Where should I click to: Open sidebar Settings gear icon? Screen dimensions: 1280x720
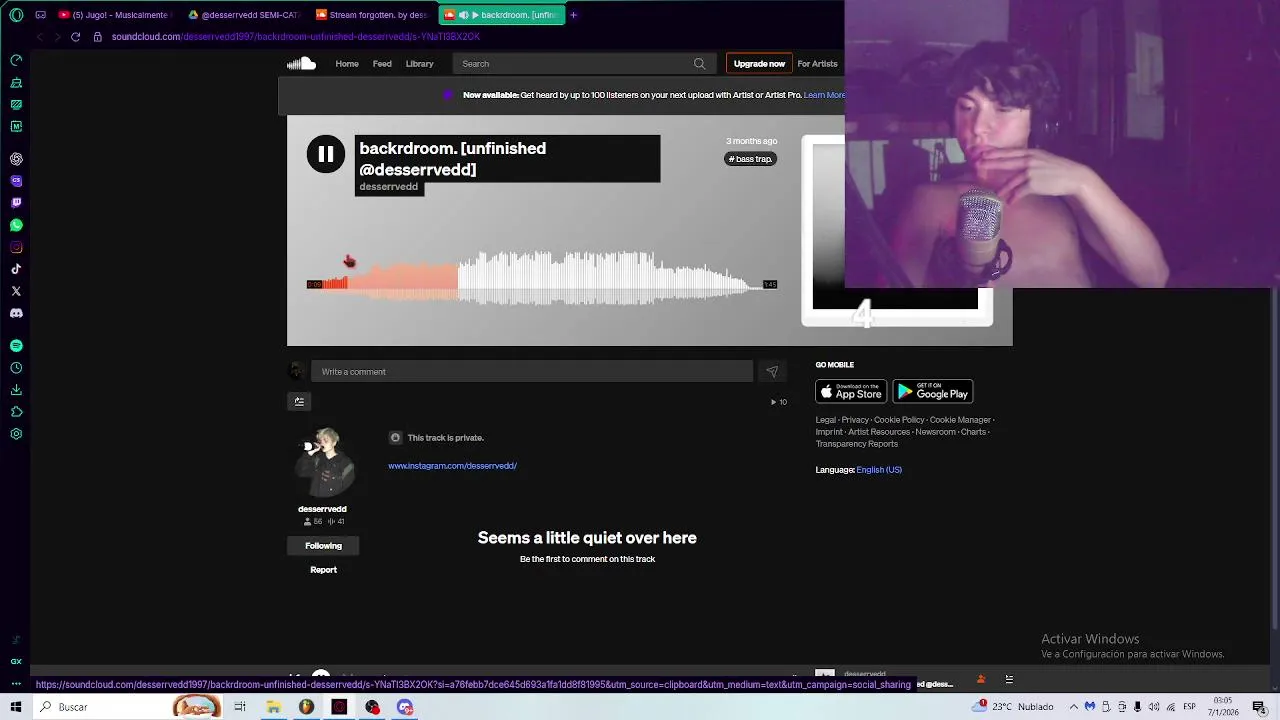coord(16,434)
